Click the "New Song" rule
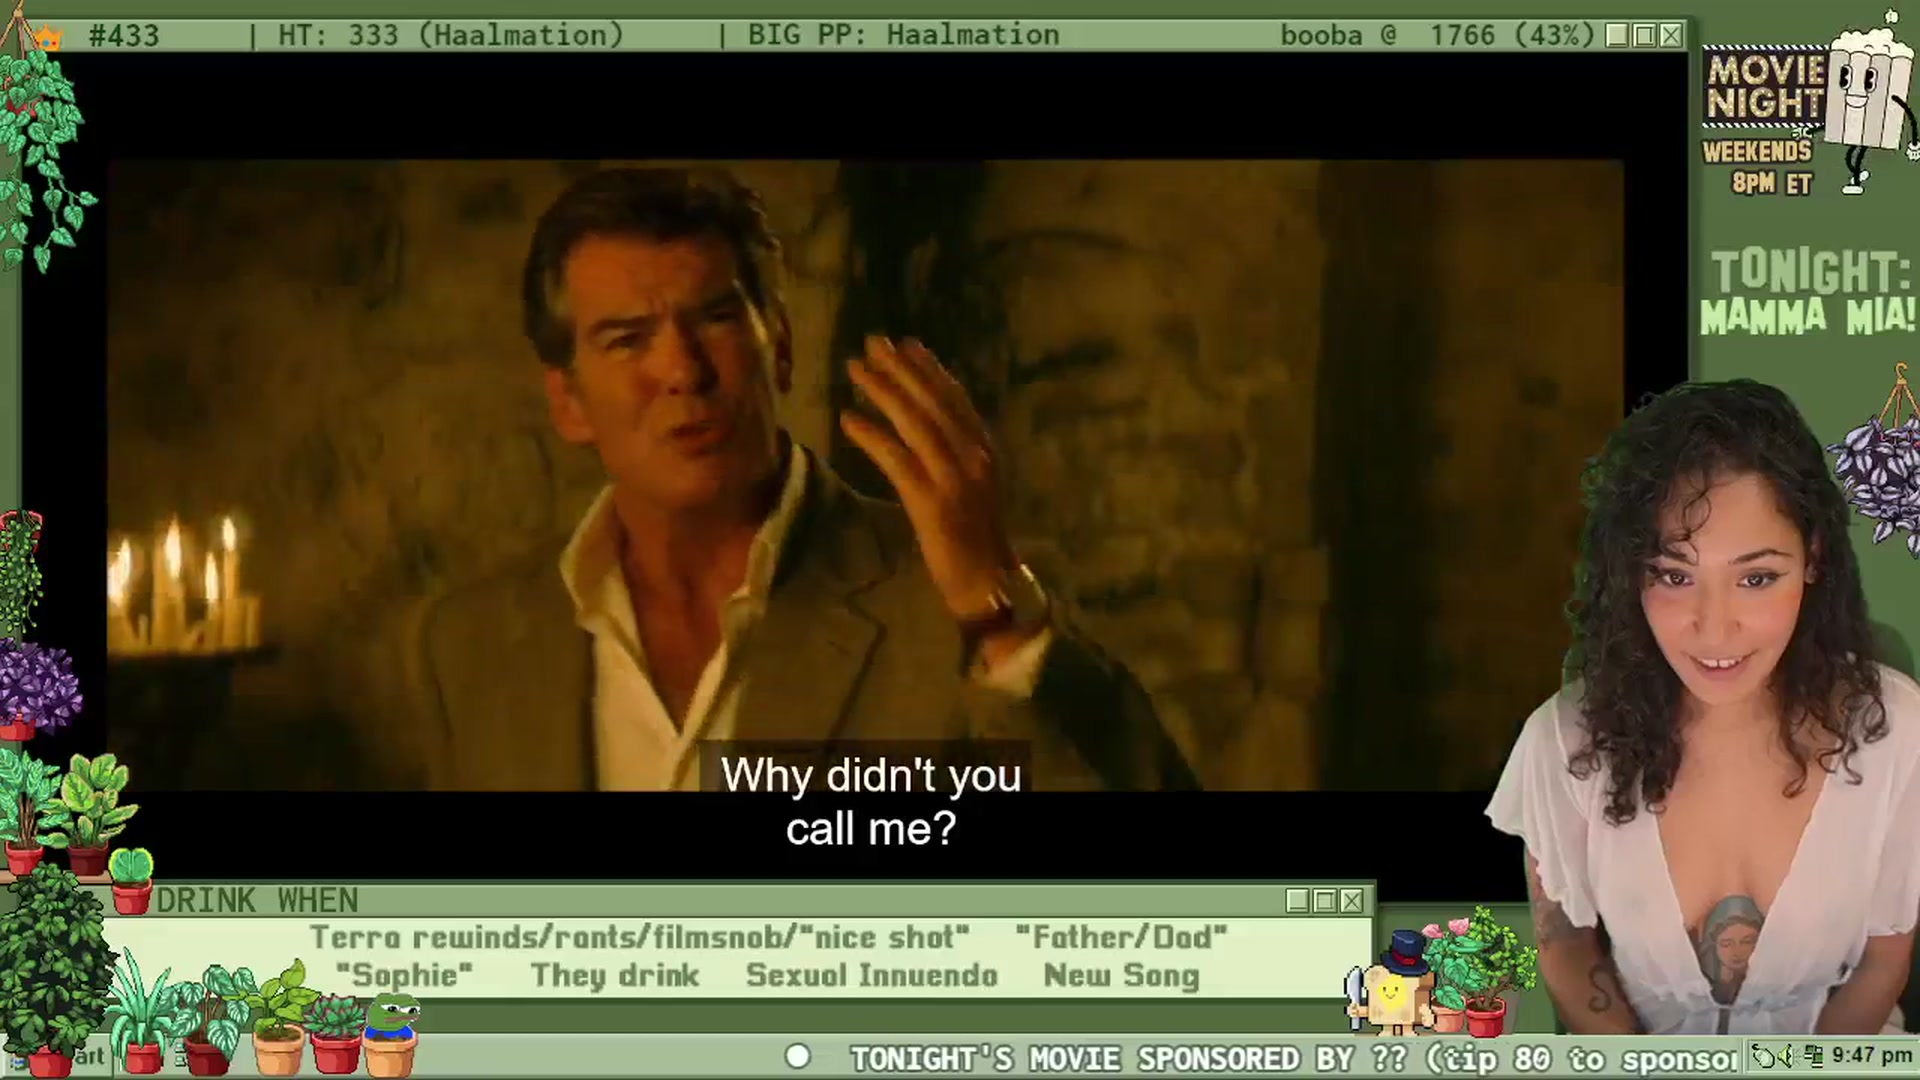Image resolution: width=1920 pixels, height=1080 pixels. pyautogui.click(x=1121, y=976)
